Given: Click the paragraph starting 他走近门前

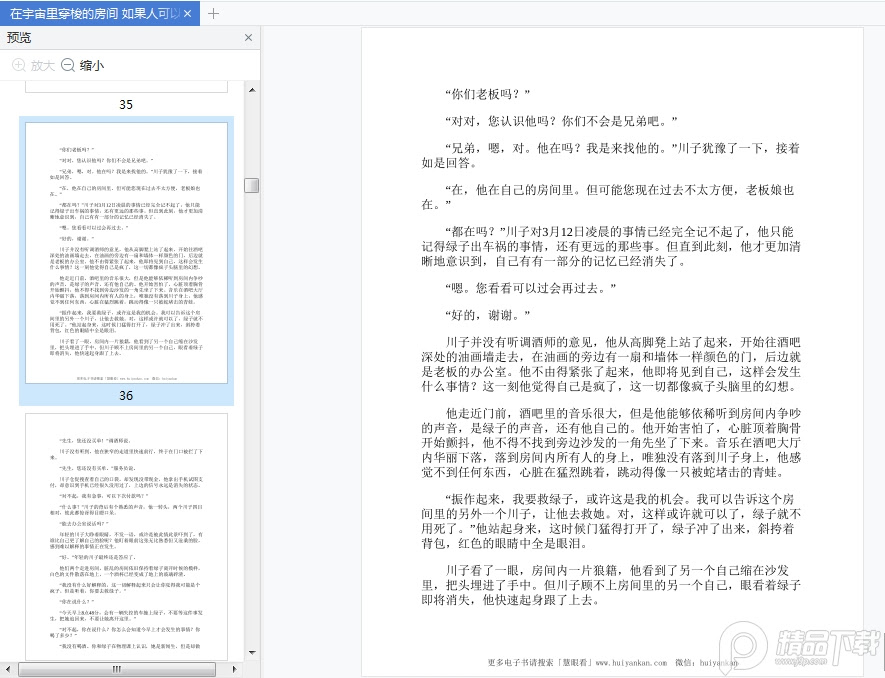Looking at the screenshot, I should (611, 443).
